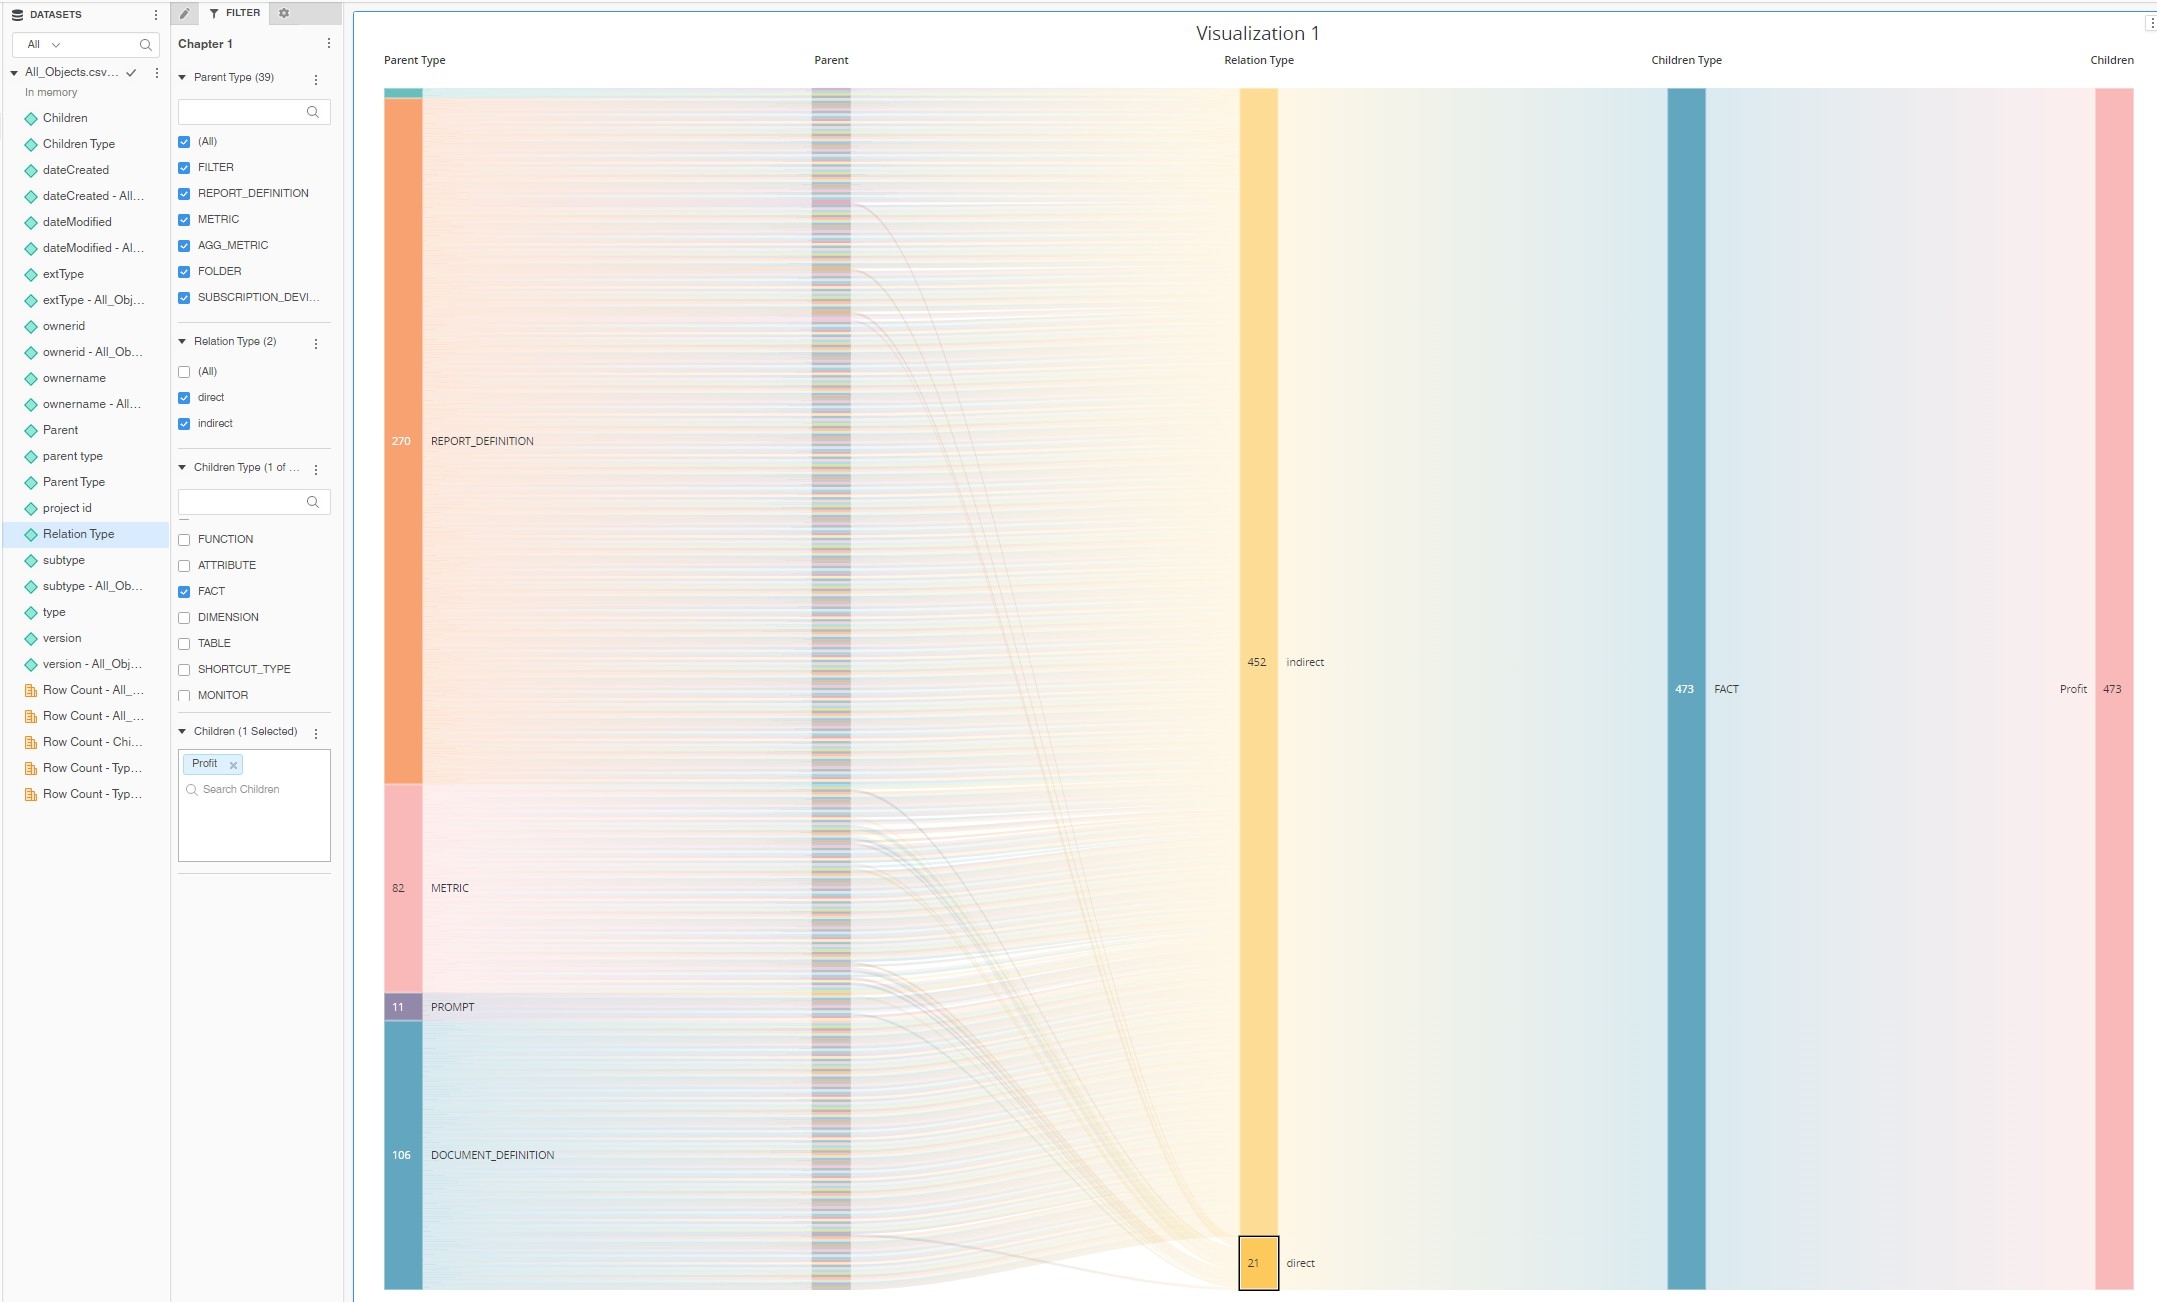Screen dimensions: 2157x1302
Task: Open the All datasets dropdown
Action: coord(44,45)
